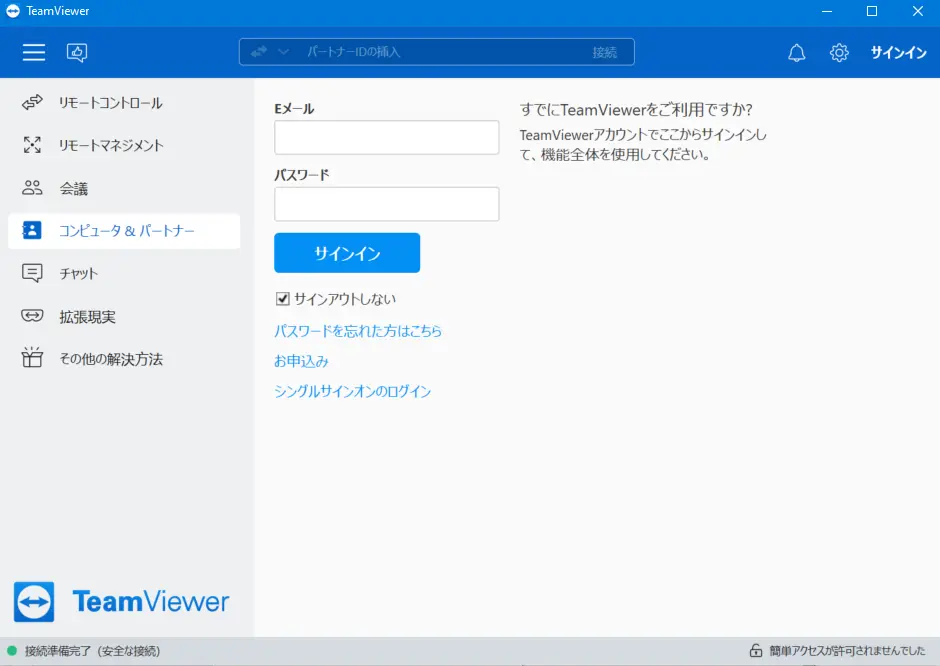Open settings gear icon
Viewport: 940px width, 666px height.
pyautogui.click(x=839, y=53)
